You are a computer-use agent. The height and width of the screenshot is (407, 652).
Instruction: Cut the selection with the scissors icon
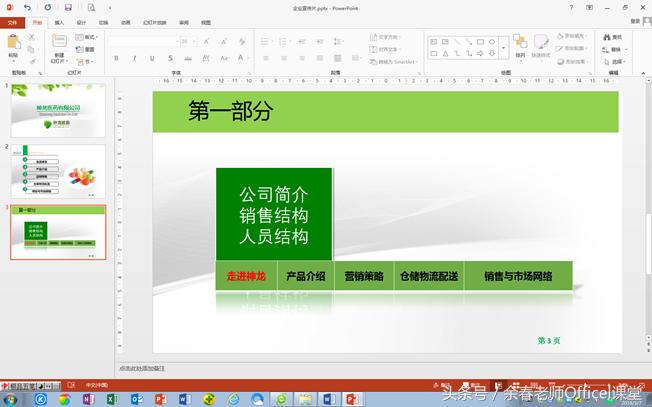tap(32, 37)
